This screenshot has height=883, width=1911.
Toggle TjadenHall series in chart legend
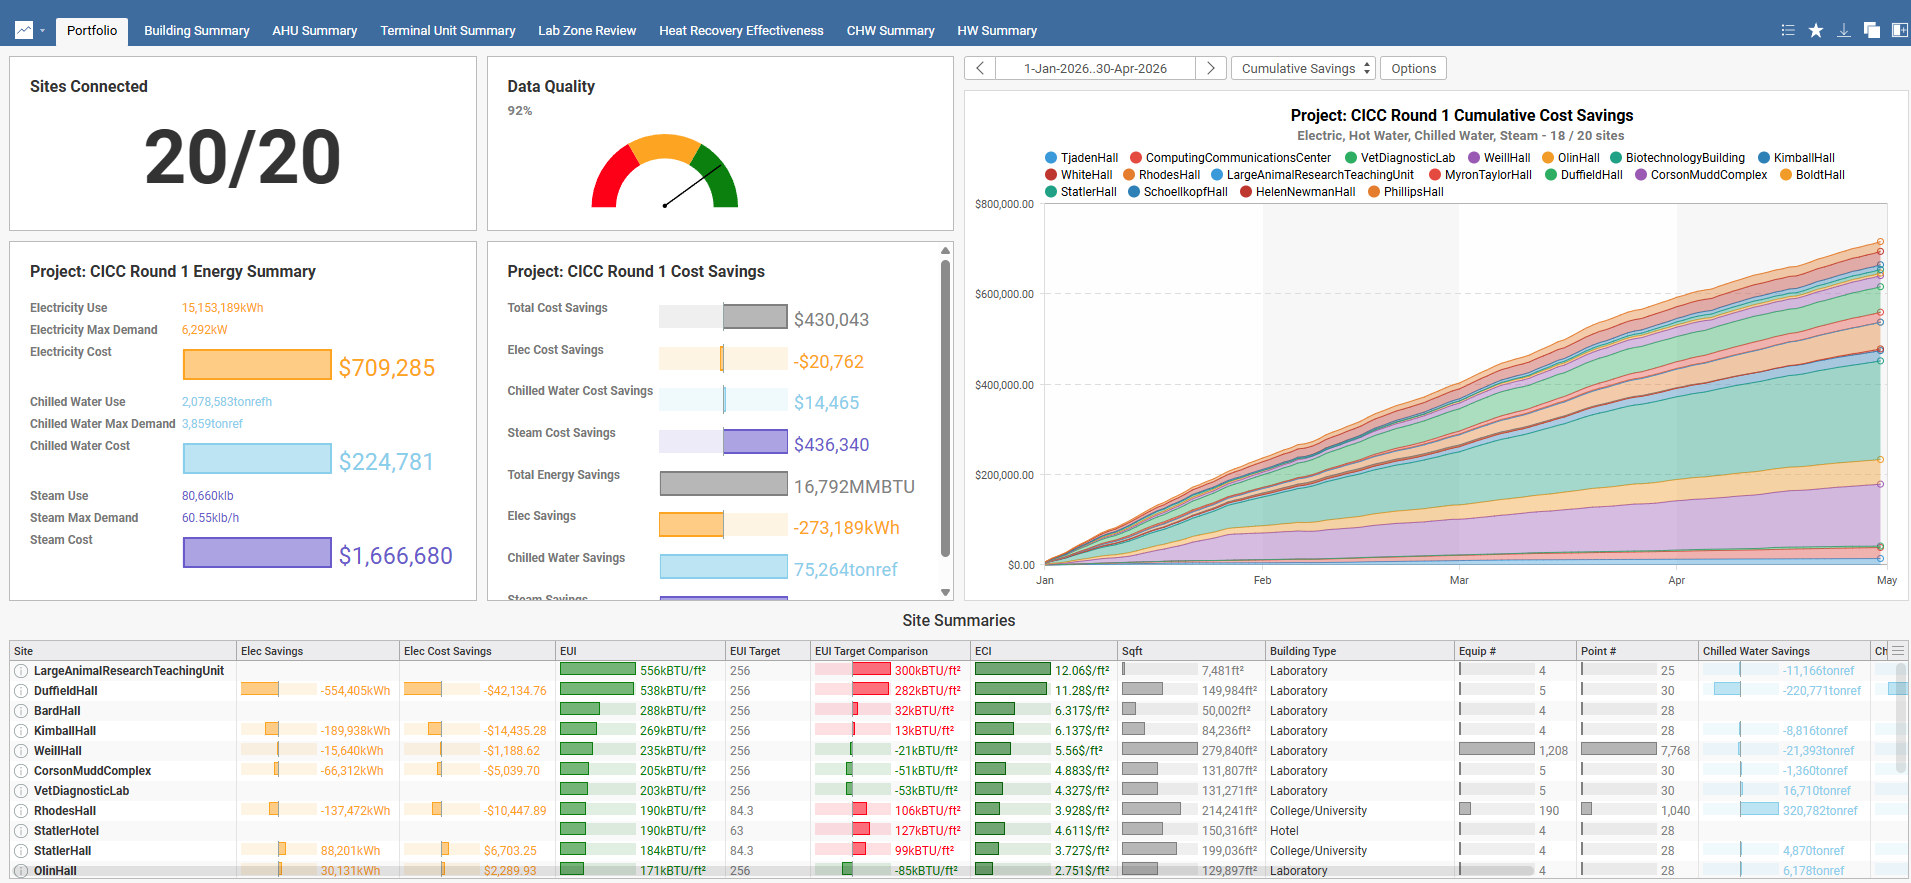[1081, 158]
